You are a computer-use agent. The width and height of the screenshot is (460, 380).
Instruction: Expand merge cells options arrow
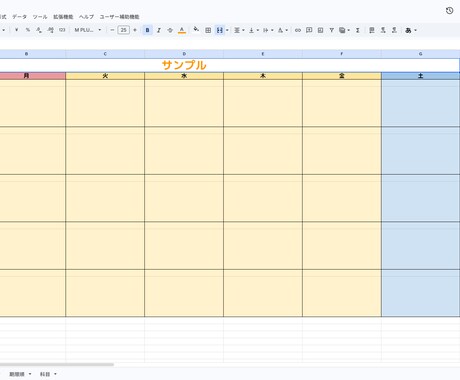[227, 30]
